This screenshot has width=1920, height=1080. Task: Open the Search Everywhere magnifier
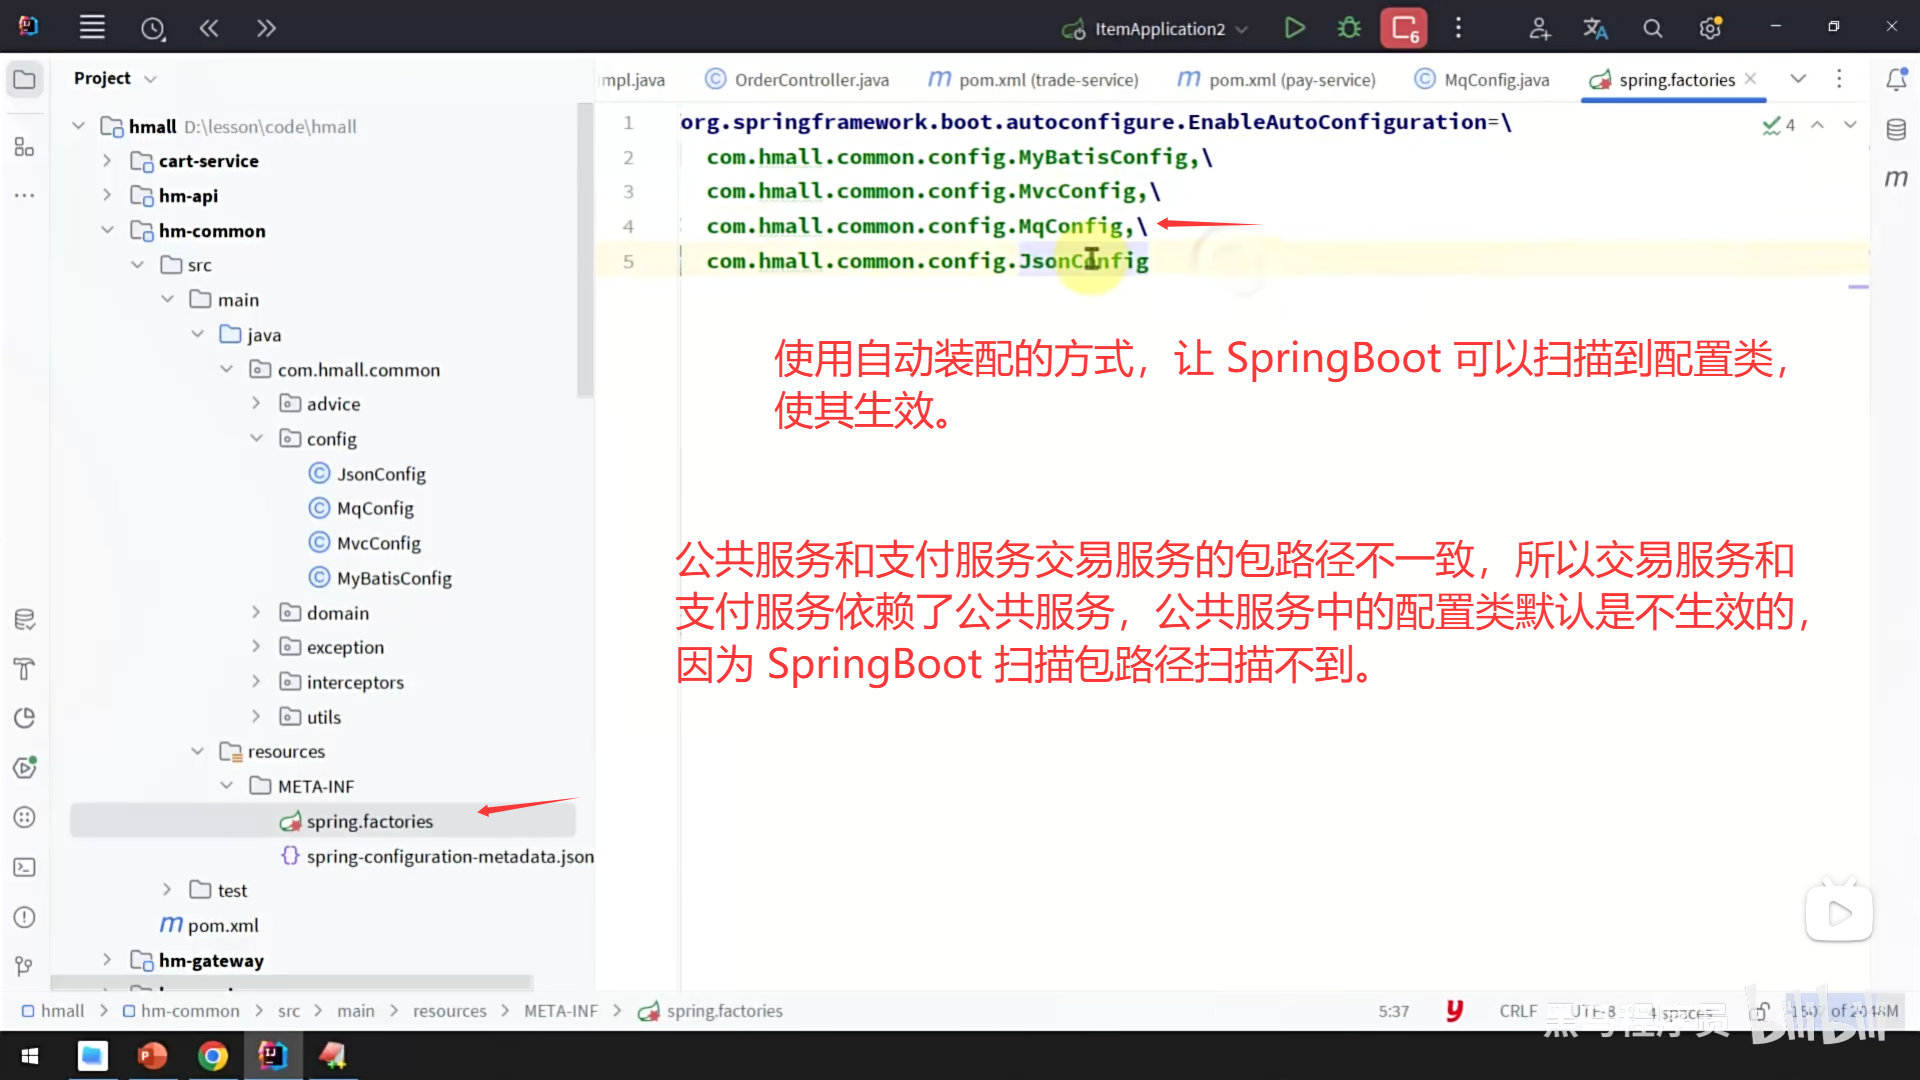coord(1653,29)
